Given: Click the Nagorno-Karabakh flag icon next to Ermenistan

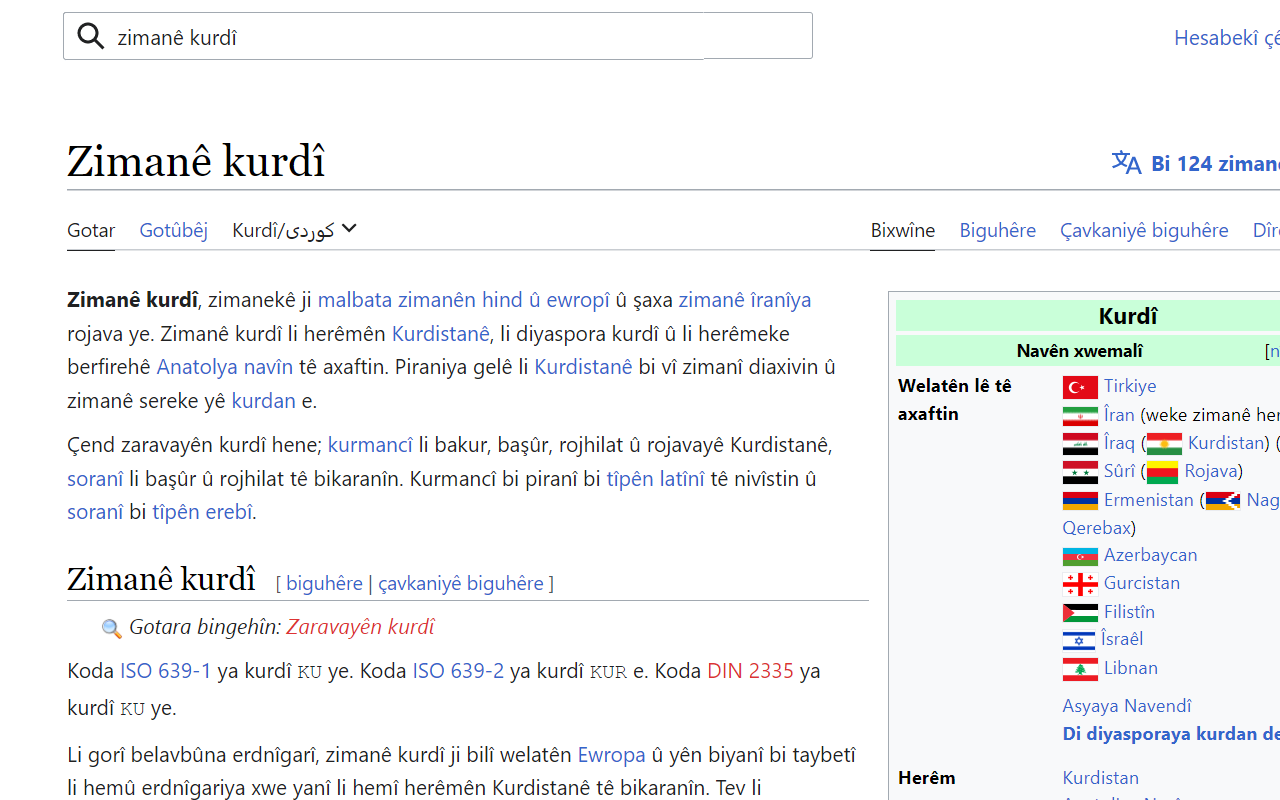Looking at the screenshot, I should point(1223,501).
